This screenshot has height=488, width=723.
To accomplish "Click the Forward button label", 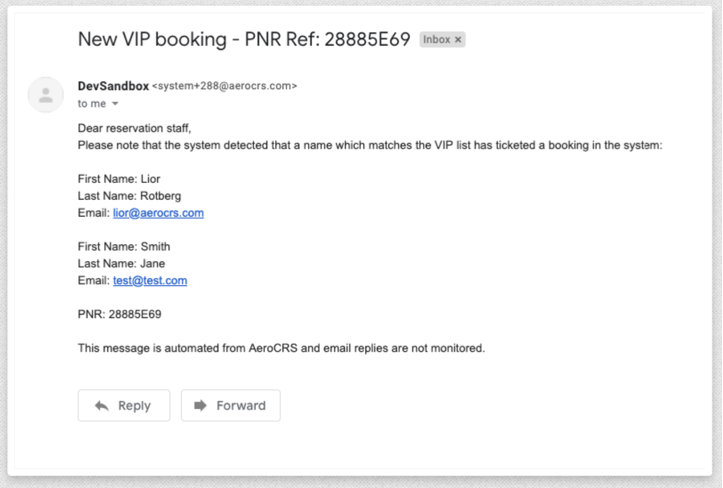I will pyautogui.click(x=241, y=405).
